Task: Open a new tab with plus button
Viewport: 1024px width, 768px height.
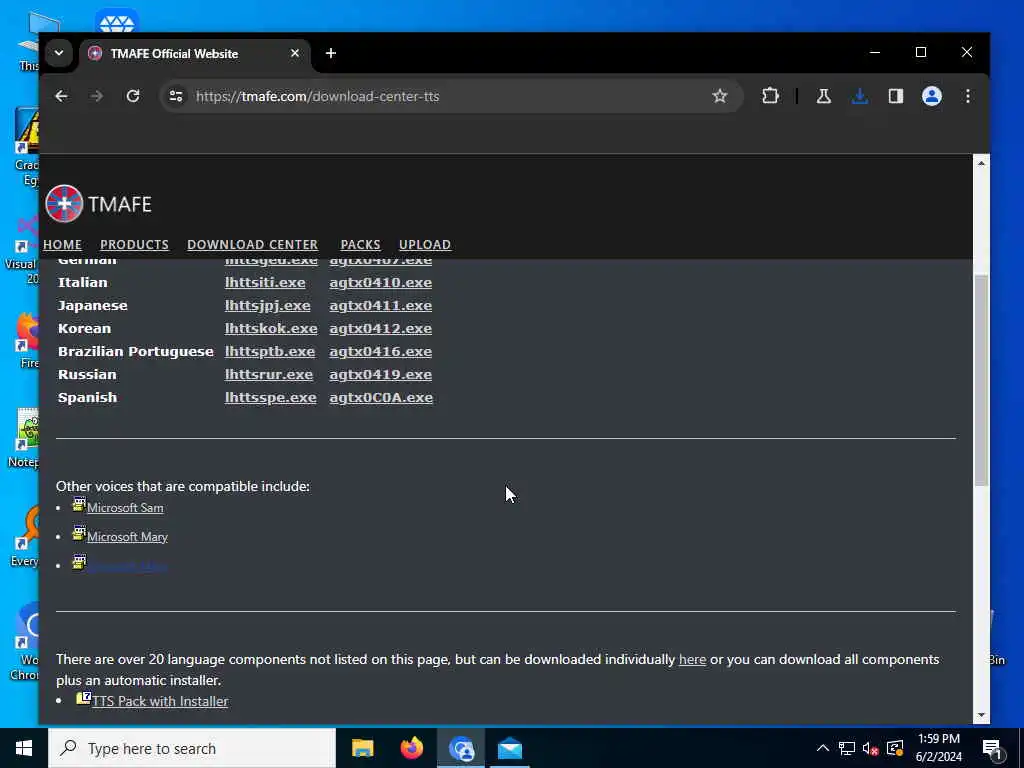Action: pyautogui.click(x=331, y=53)
